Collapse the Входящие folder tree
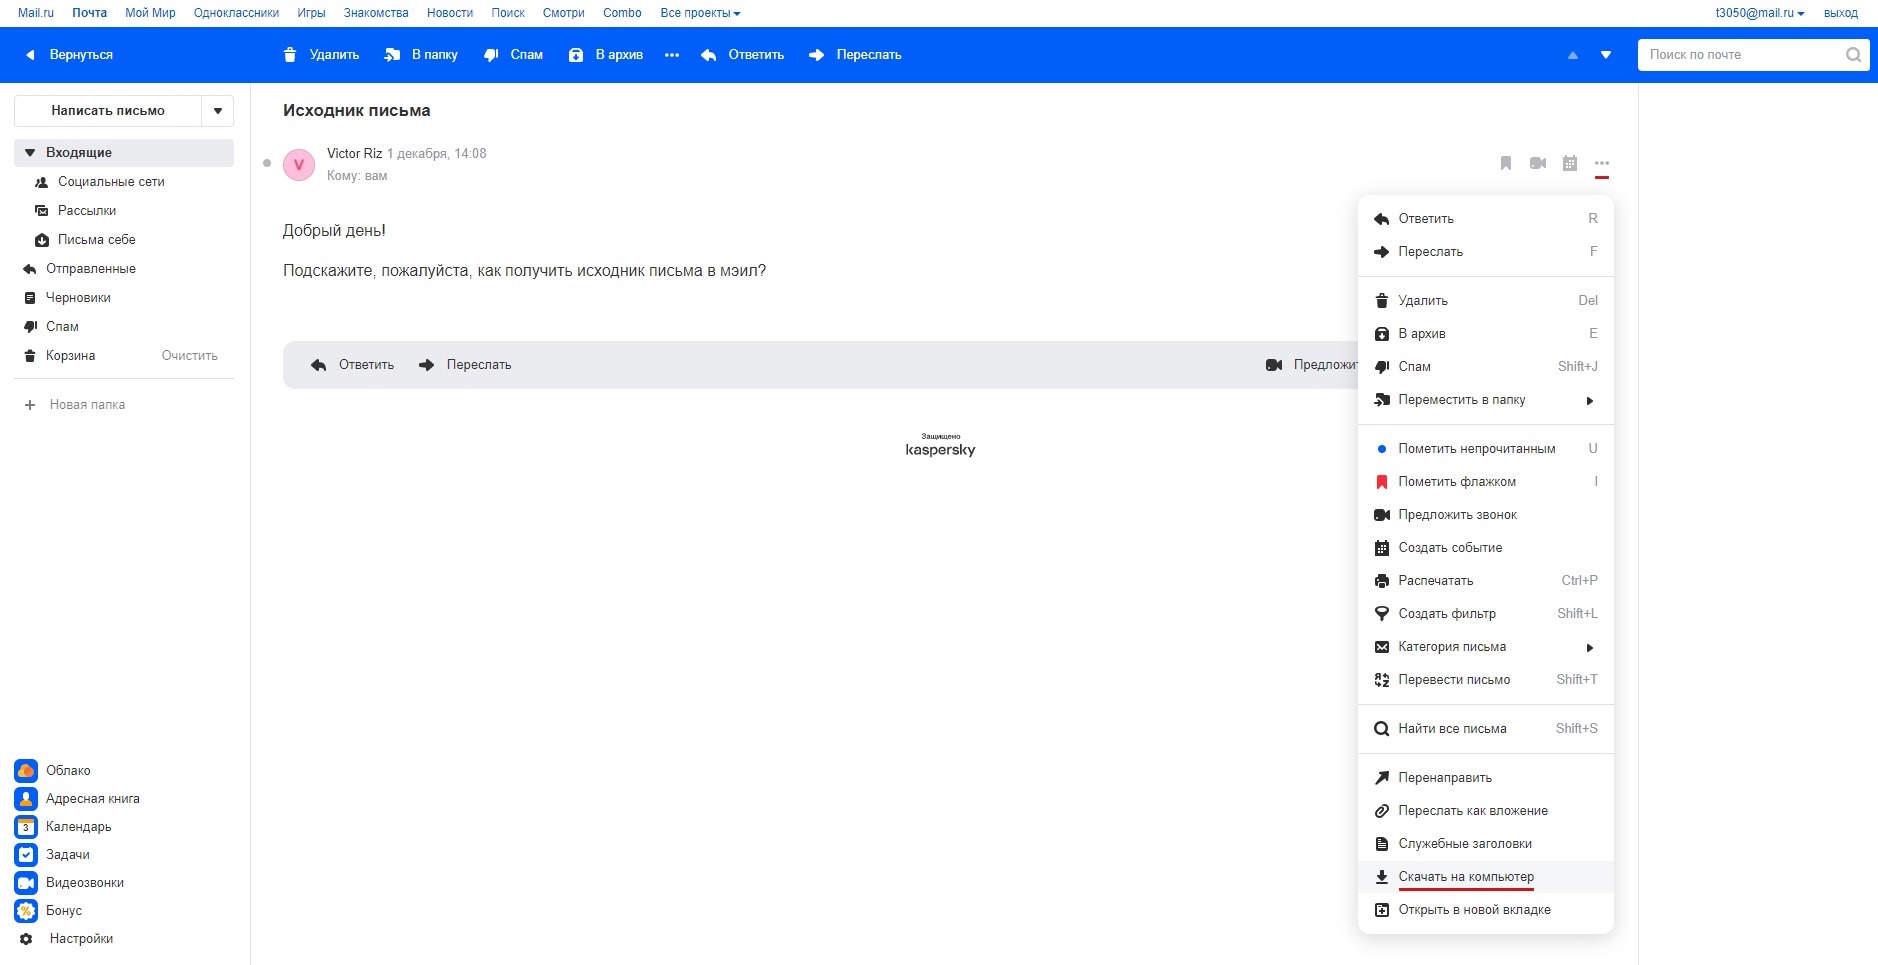Image resolution: width=1878 pixels, height=965 pixels. [30, 153]
